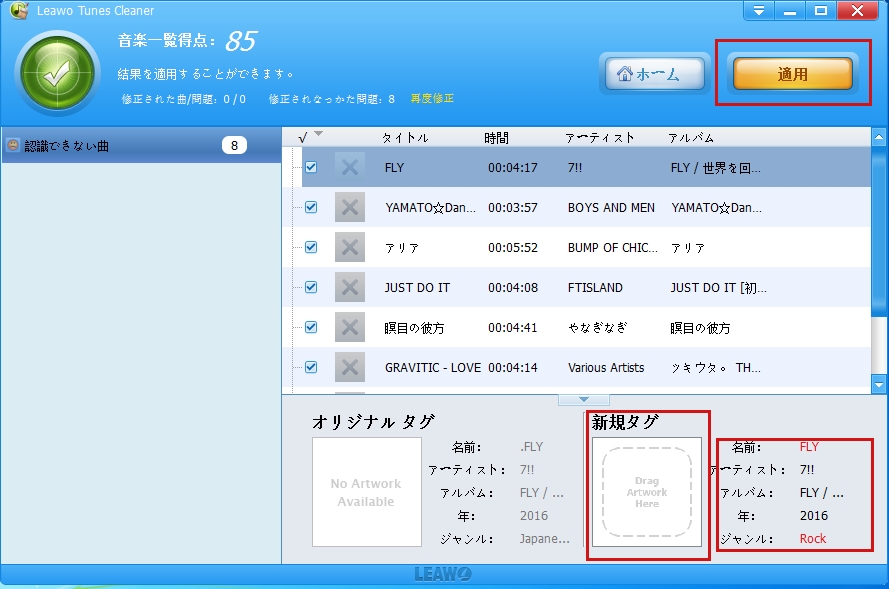Open the title bar dropdown menu arrow
This screenshot has width=889, height=589.
[759, 11]
